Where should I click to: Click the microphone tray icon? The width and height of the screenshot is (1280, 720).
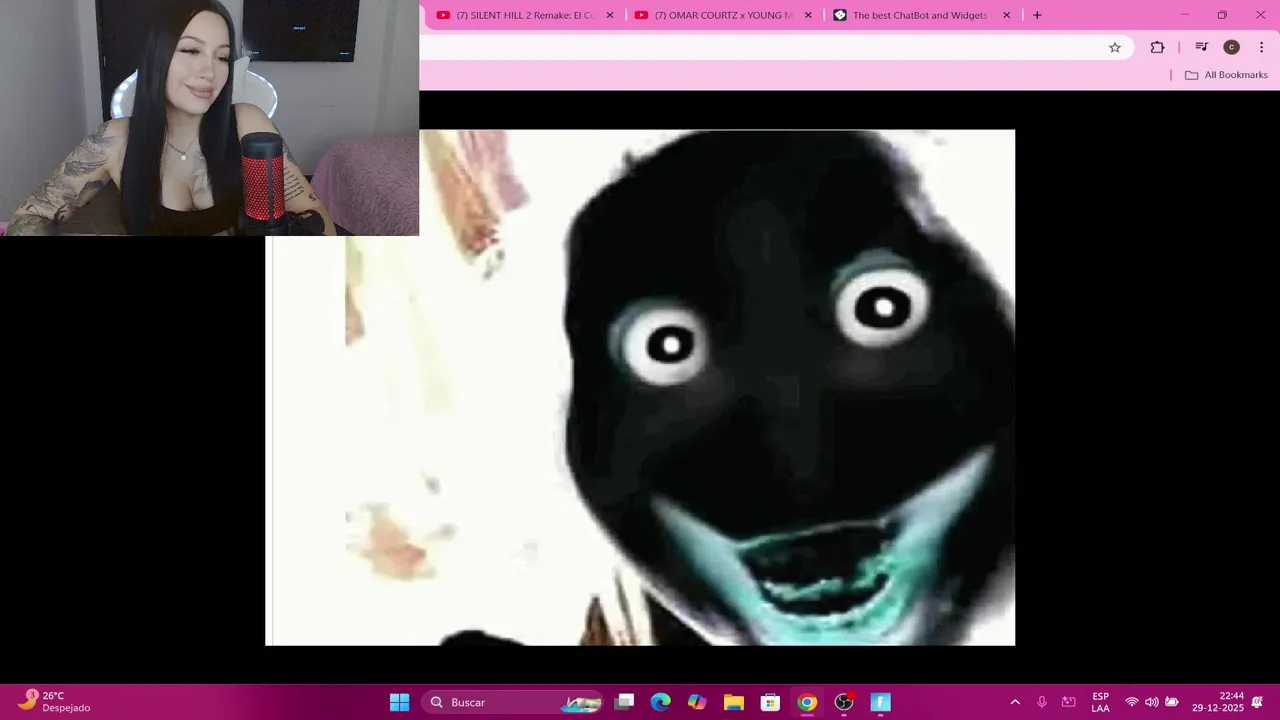1042,702
